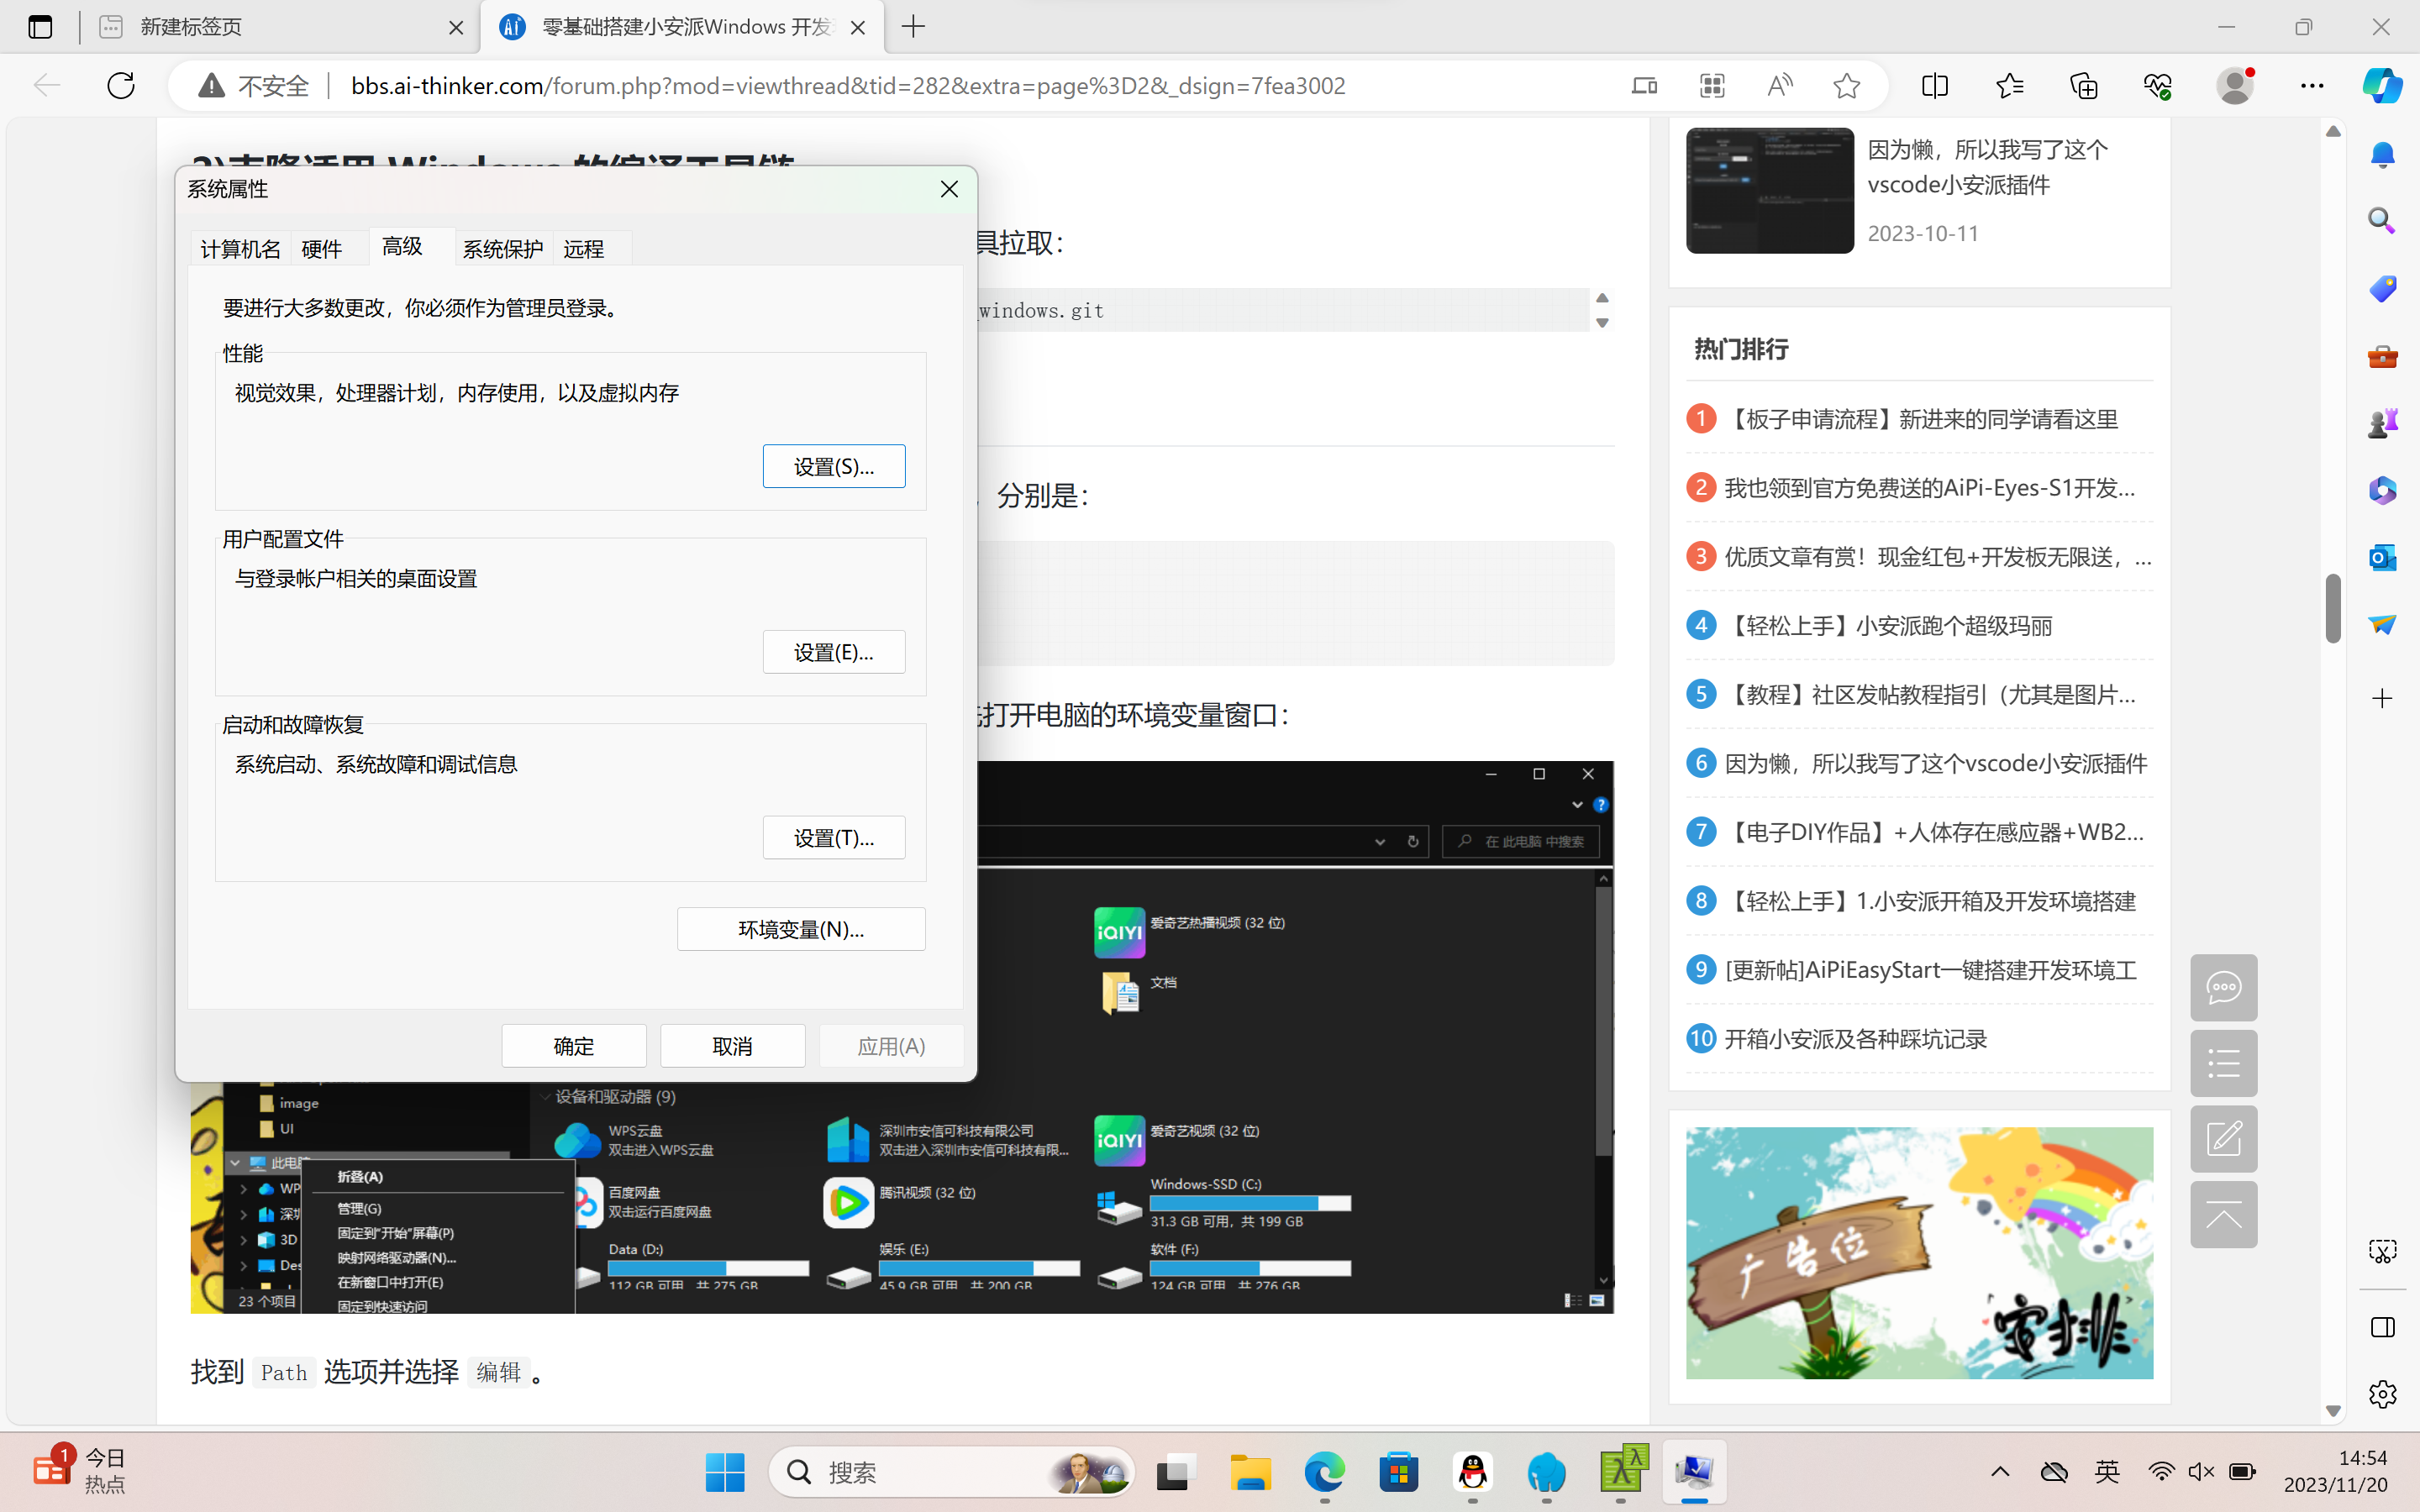Click the back-to-top floating button

(x=2224, y=1215)
